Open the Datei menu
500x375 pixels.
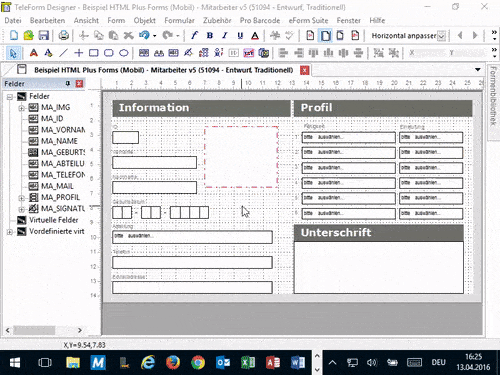(13, 21)
